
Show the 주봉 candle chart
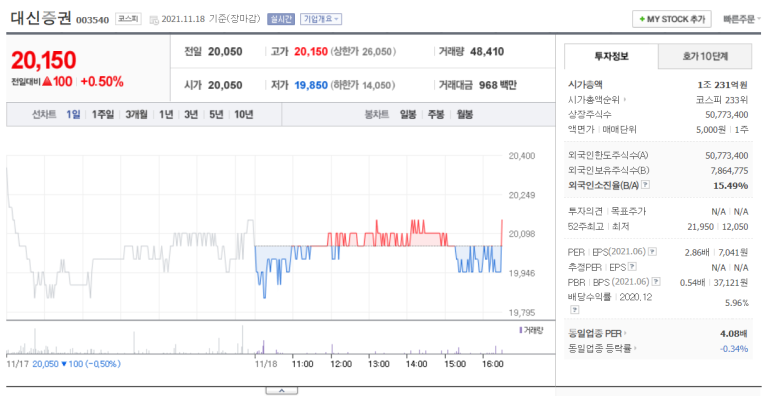pos(436,114)
